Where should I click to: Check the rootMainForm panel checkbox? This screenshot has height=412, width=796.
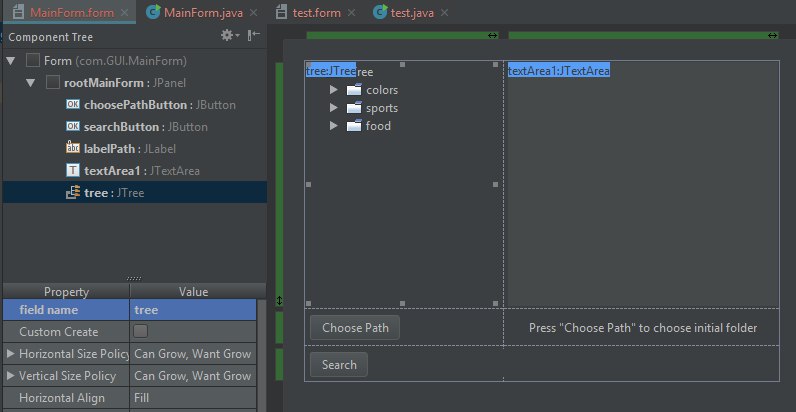point(54,83)
